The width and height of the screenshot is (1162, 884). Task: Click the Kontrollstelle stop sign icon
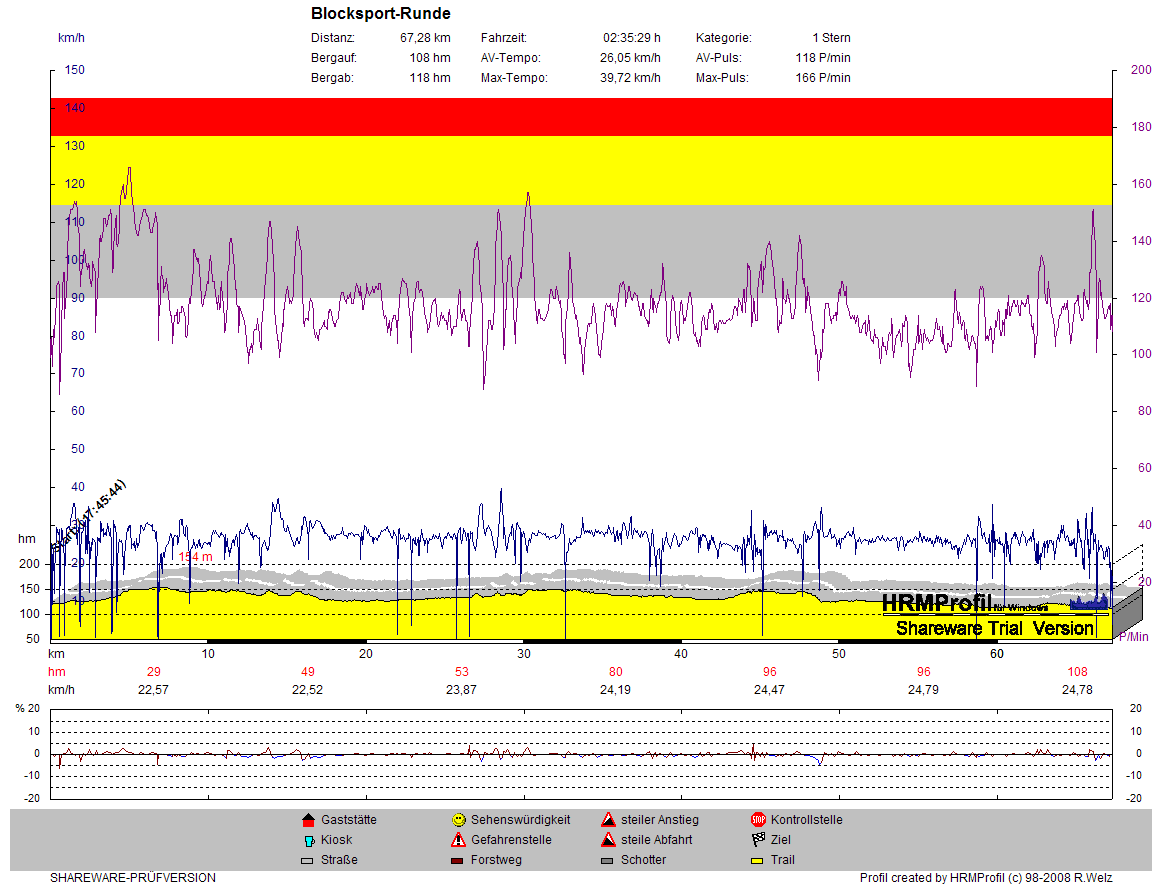[x=758, y=820]
